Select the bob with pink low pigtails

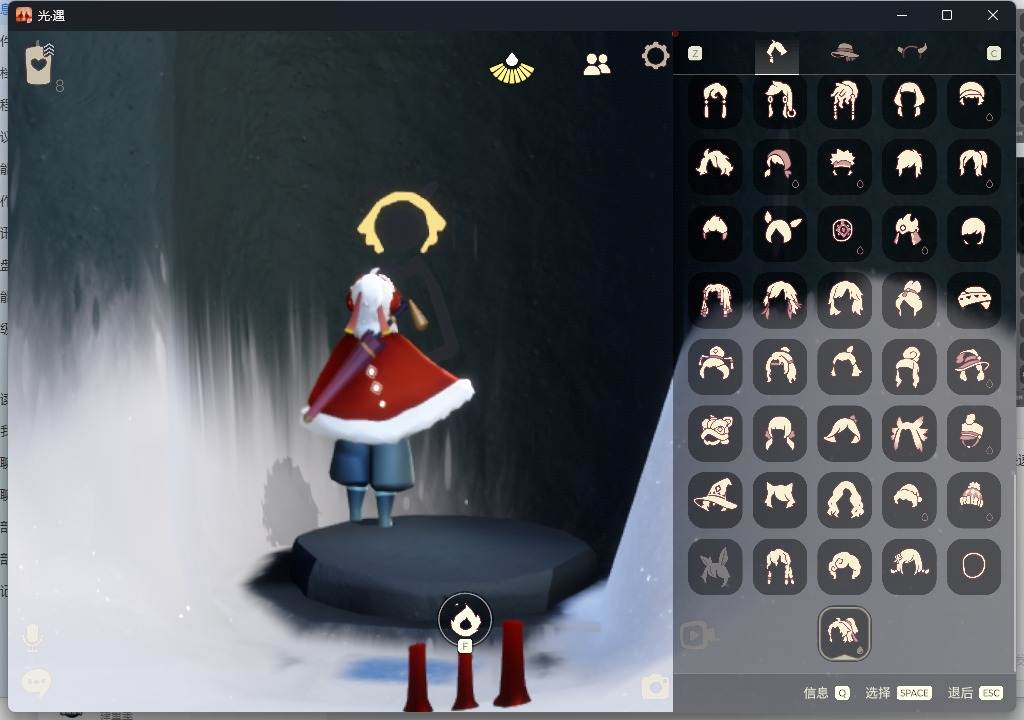tap(780, 433)
